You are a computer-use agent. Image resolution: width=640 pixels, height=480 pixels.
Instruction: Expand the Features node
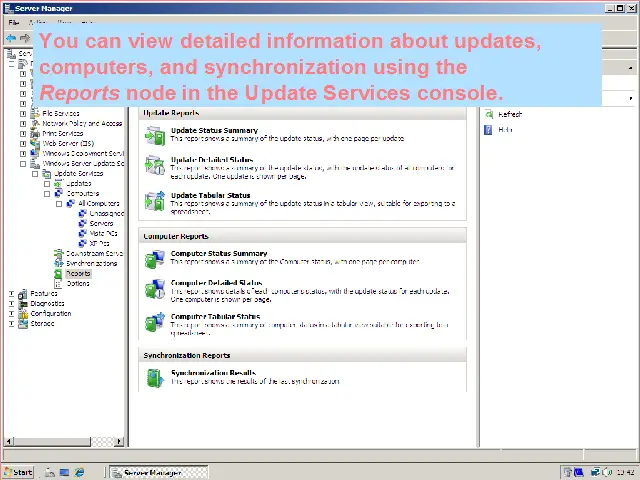[x=11, y=294]
